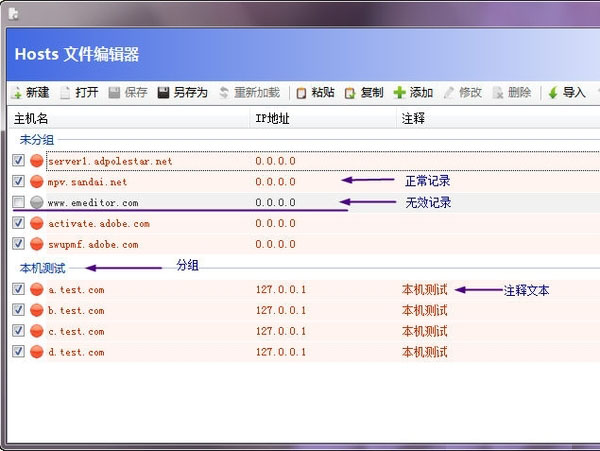Add a new record with 添加
The height and width of the screenshot is (451, 600).
coord(400,93)
